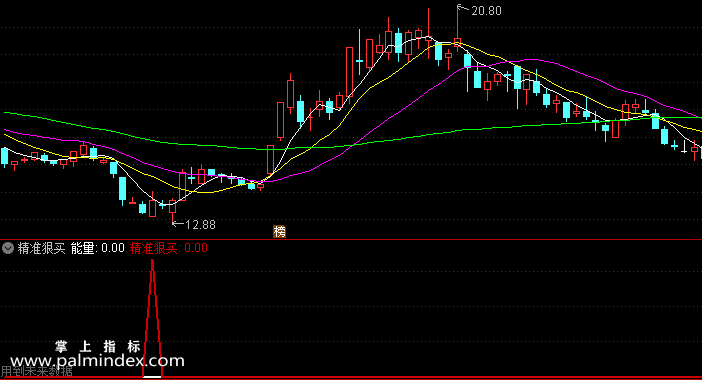Screen dimensions: 702x380
Task: Select the large red breakout candle above green line
Action: tap(280, 120)
